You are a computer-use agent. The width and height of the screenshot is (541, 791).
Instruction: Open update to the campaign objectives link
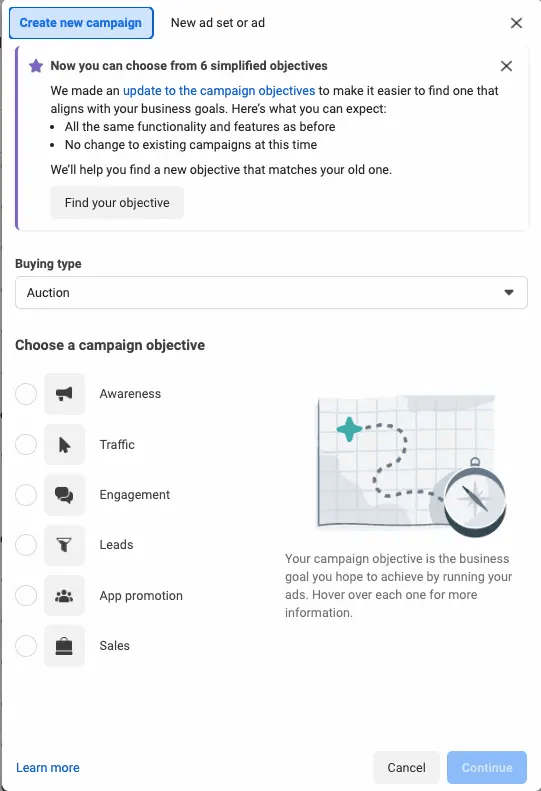click(x=219, y=91)
